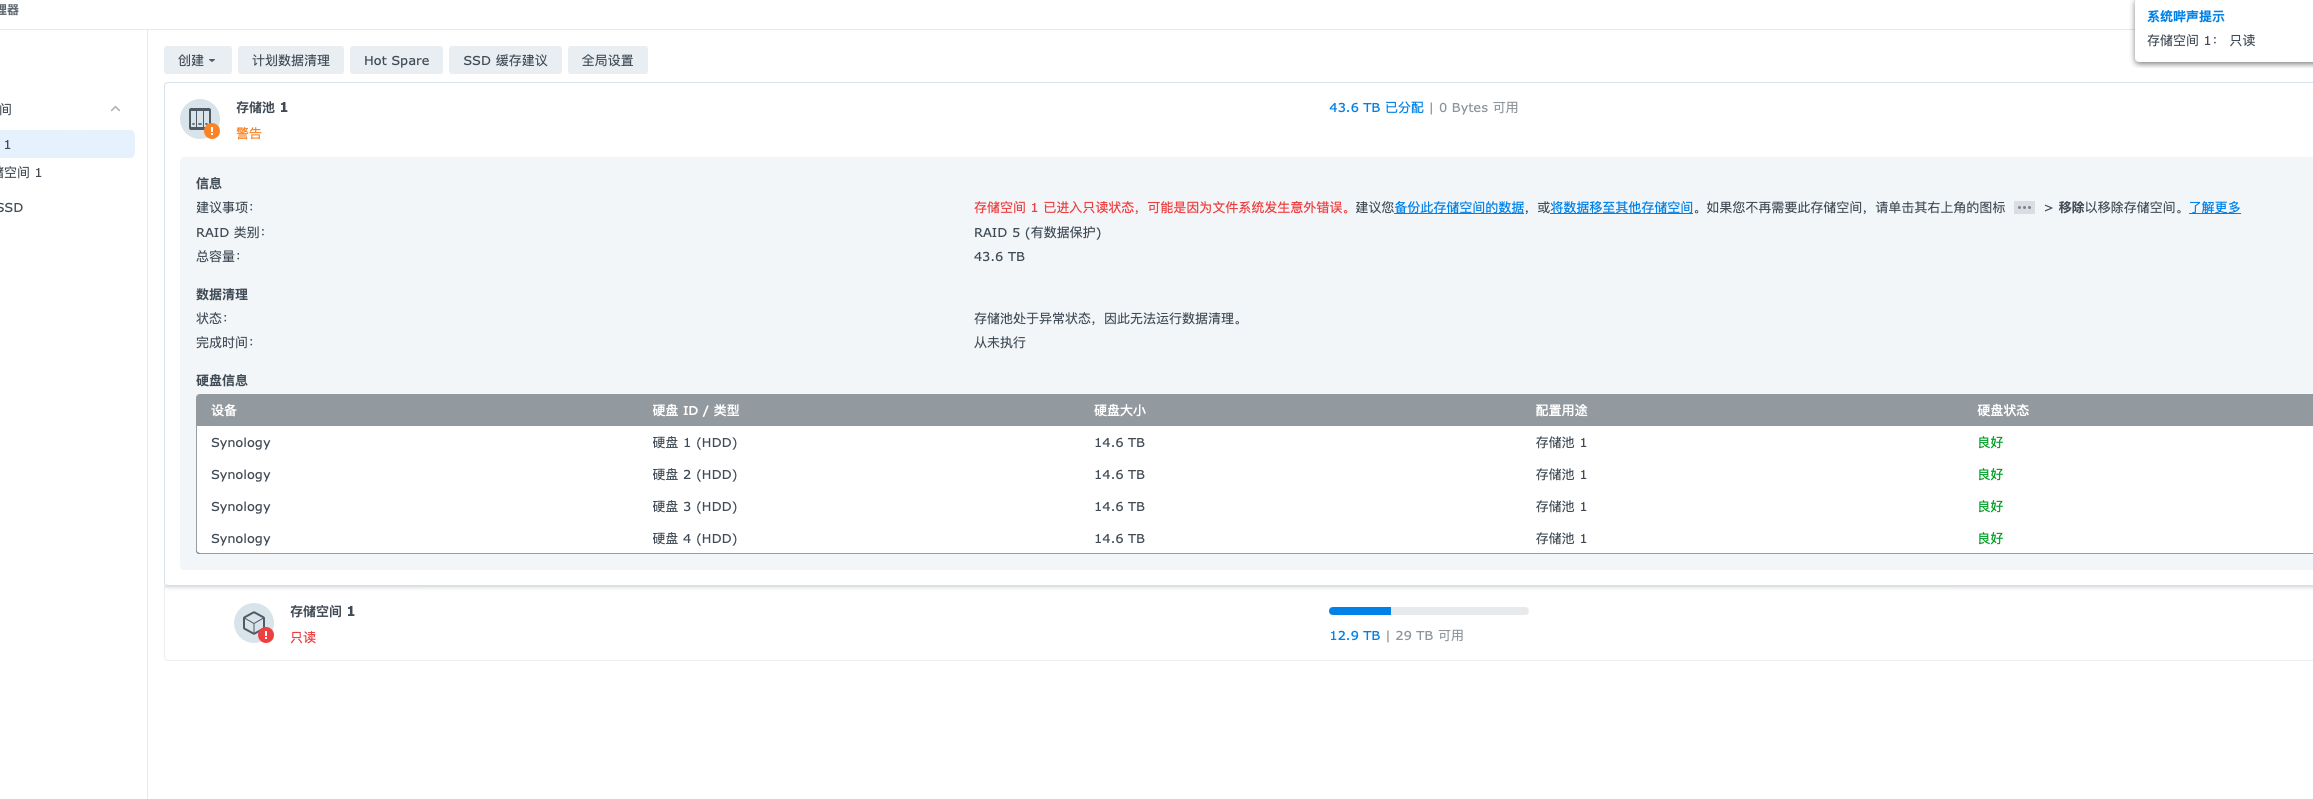Click the 将数据移至其他存储空间 link
The image size is (2313, 799).
(1621, 208)
